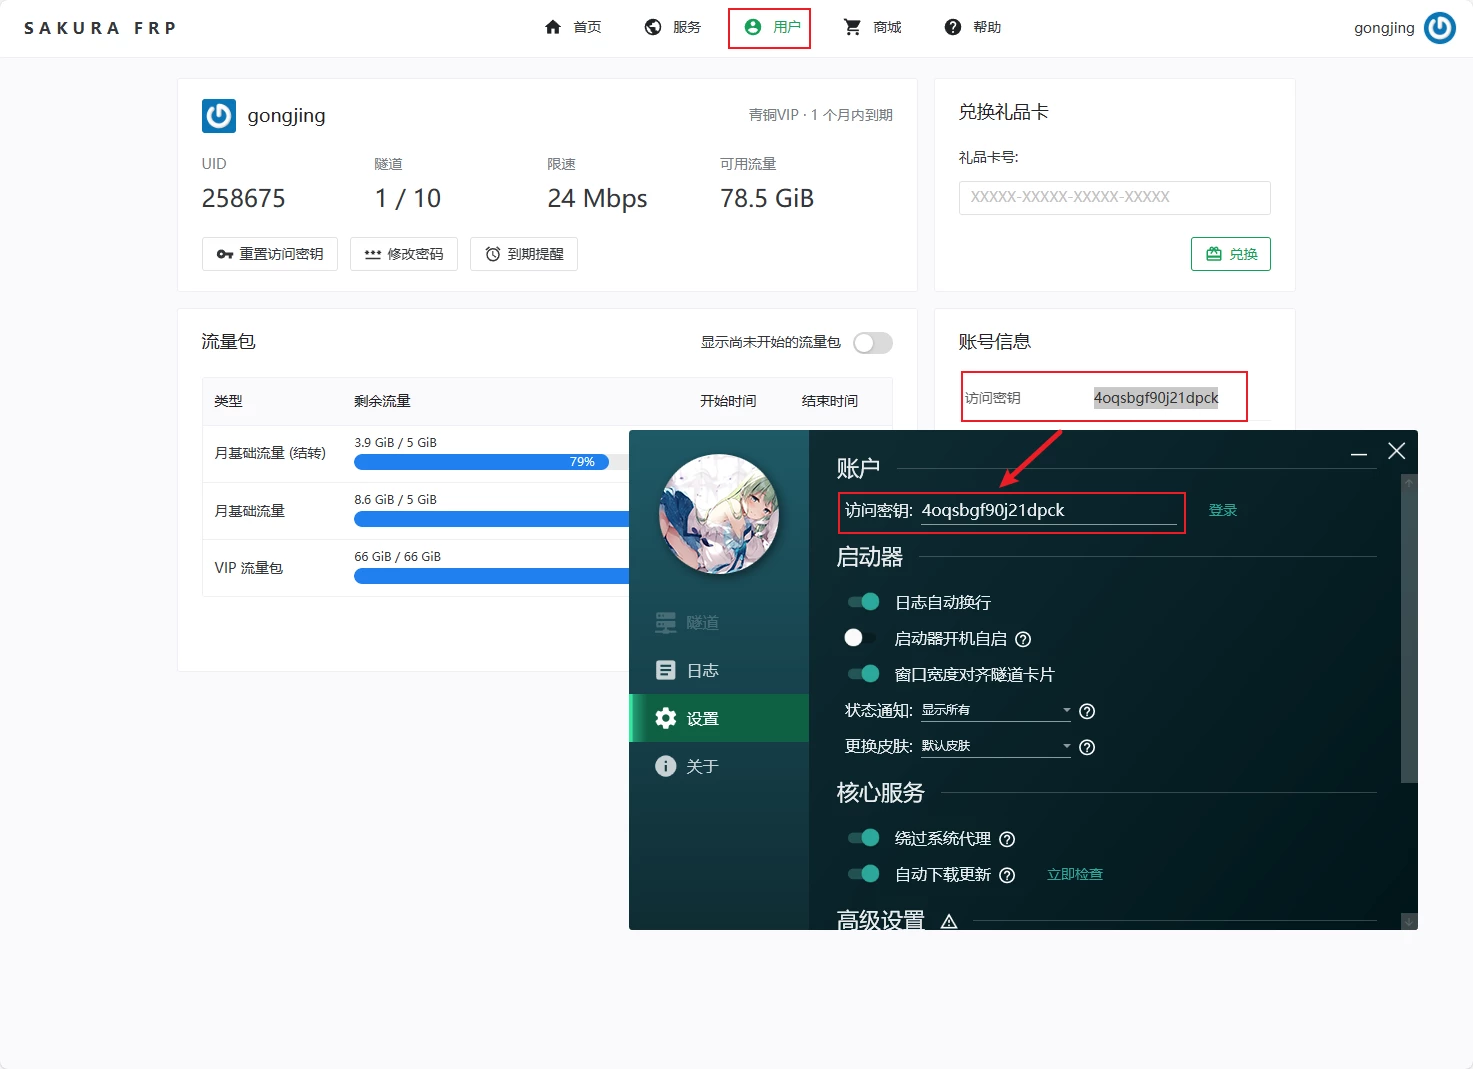Viewport: 1473px width, 1069px height.
Task: Enable launcher start on boot switch
Action: 860,638
